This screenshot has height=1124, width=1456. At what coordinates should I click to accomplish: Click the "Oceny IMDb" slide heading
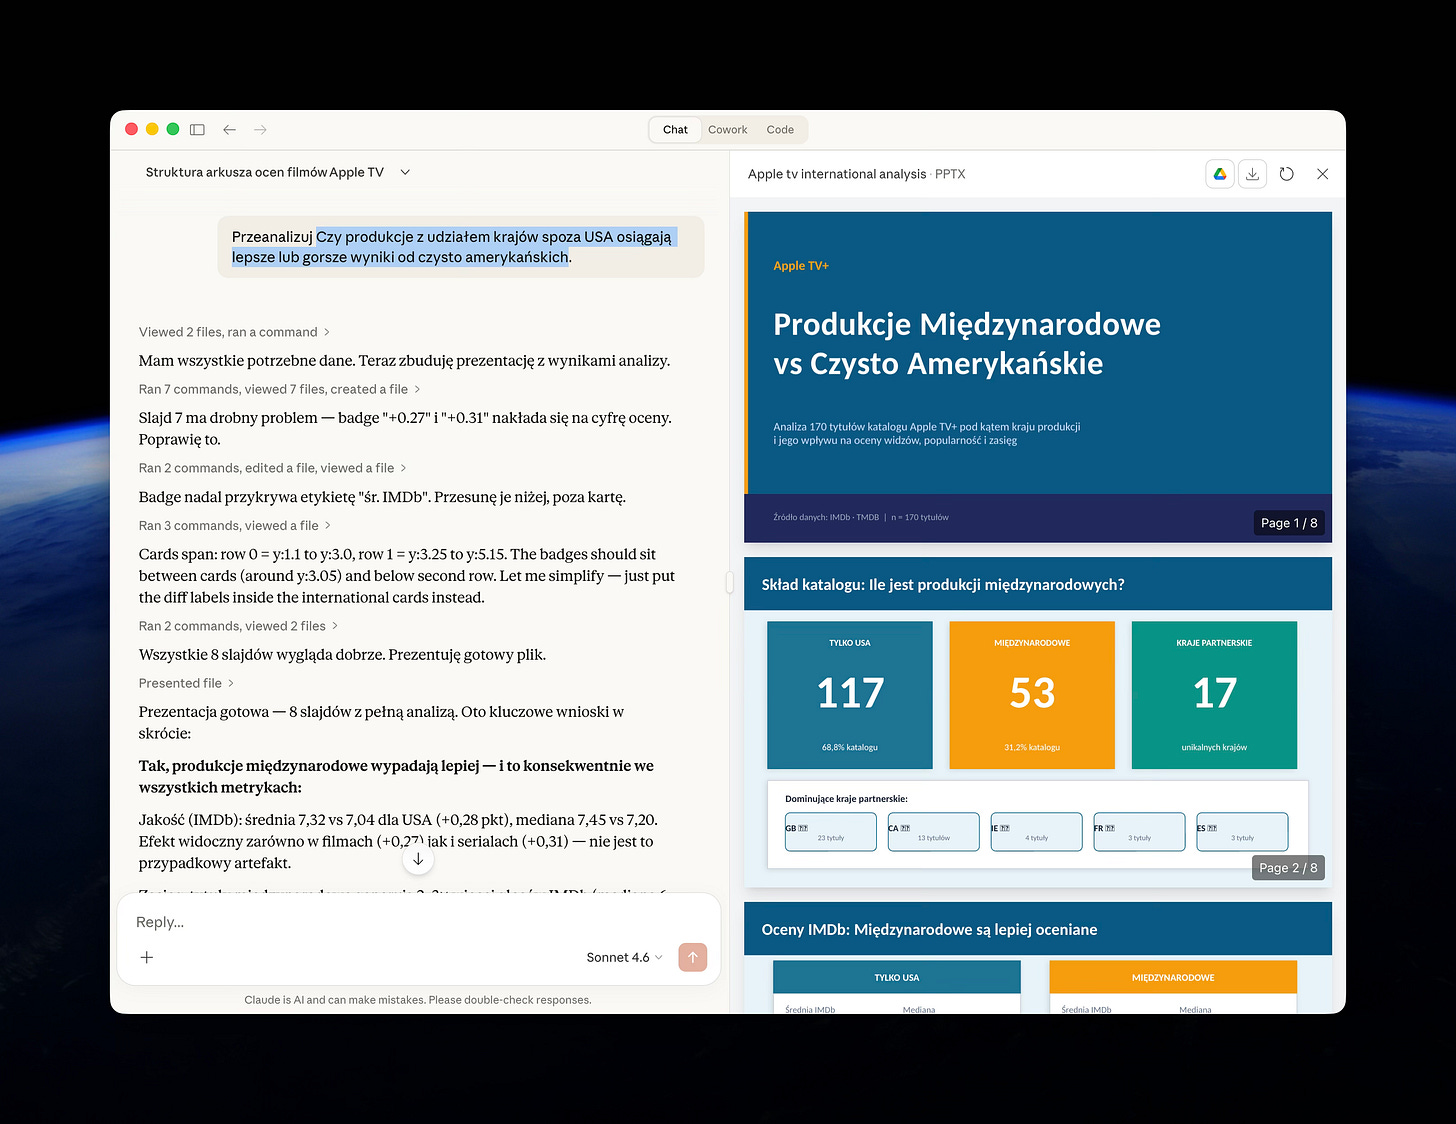tap(929, 930)
